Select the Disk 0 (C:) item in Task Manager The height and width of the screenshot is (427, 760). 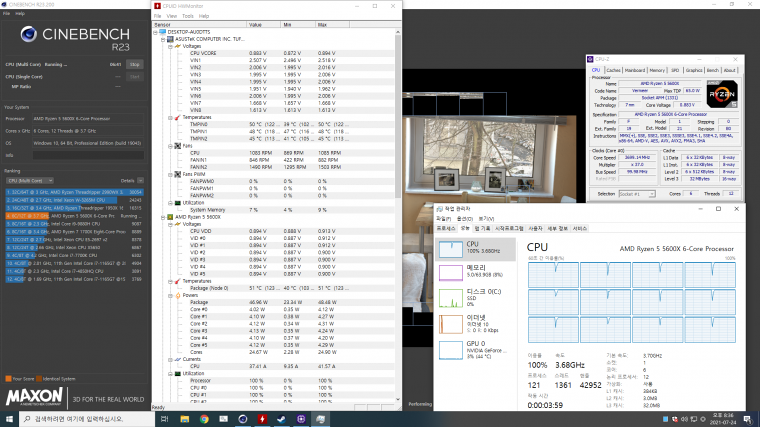pyautogui.click(x=475, y=298)
